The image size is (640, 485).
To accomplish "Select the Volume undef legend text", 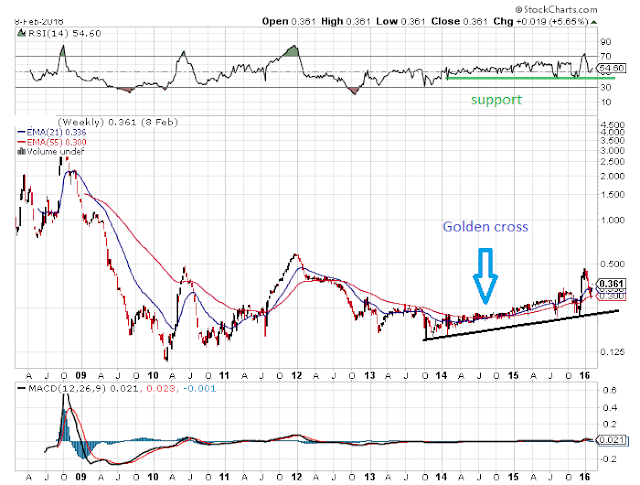I will pos(55,152).
